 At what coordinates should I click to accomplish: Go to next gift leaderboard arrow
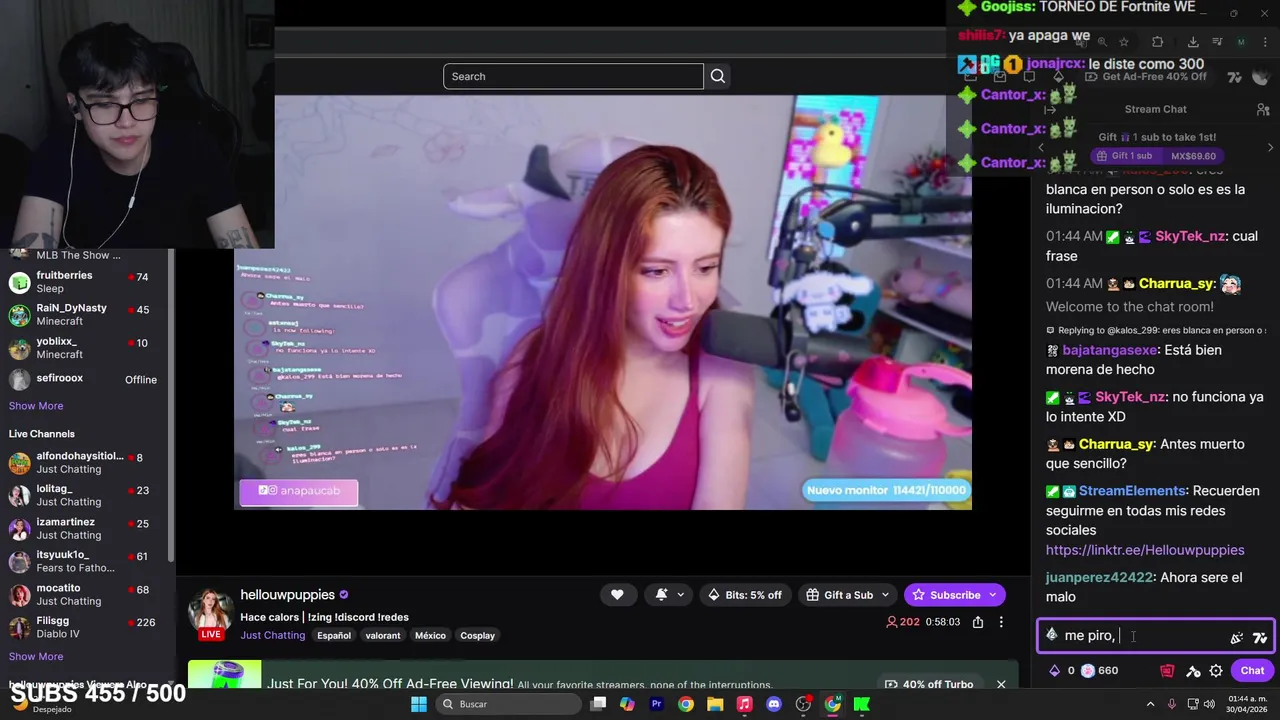tap(1270, 147)
